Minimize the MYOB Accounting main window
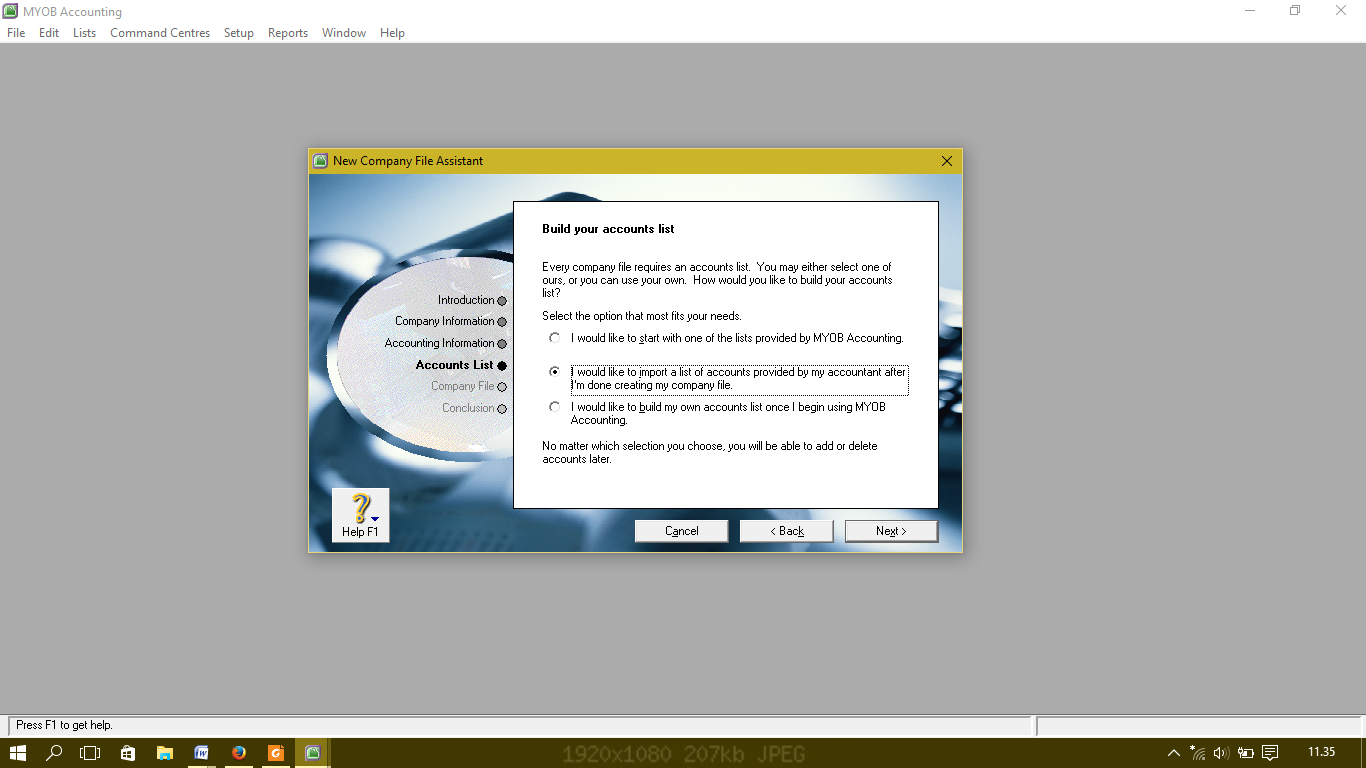The height and width of the screenshot is (768, 1366). [x=1250, y=11]
